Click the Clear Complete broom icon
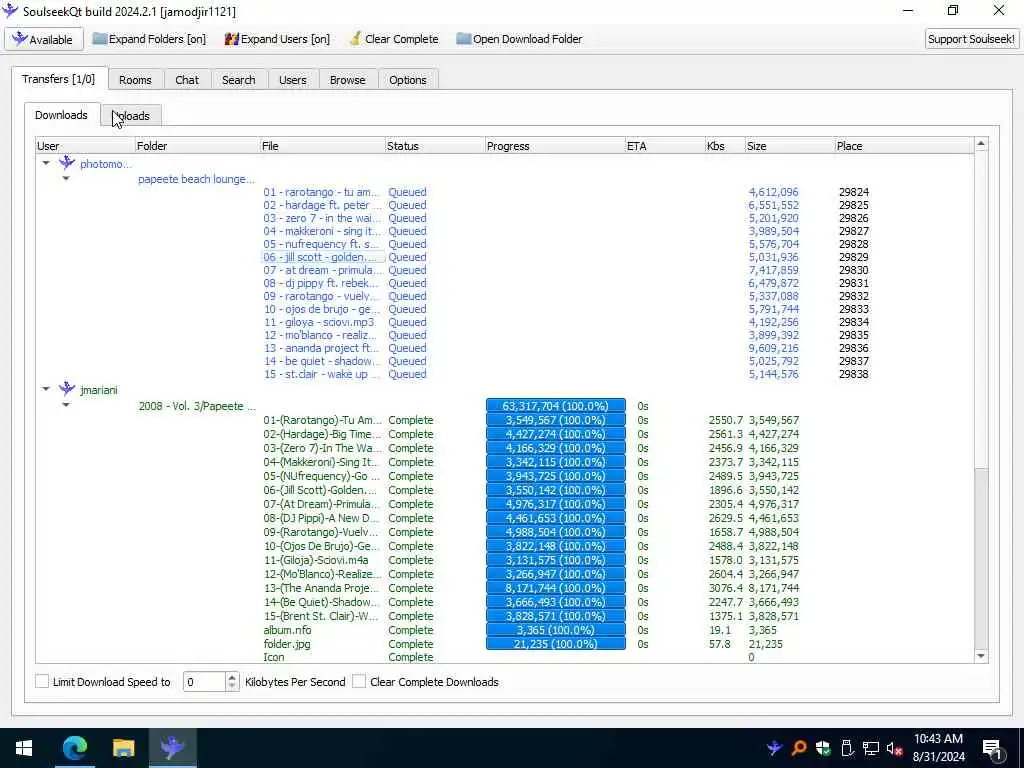Image resolution: width=1024 pixels, height=768 pixels. 355,39
